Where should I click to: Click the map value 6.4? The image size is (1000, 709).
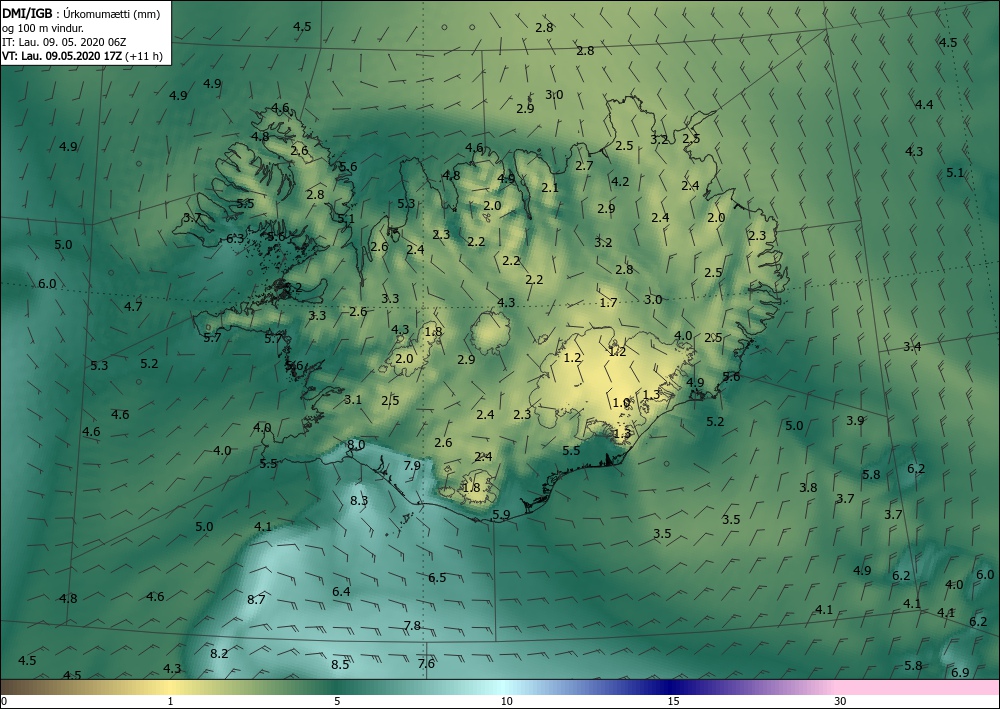tap(341, 592)
